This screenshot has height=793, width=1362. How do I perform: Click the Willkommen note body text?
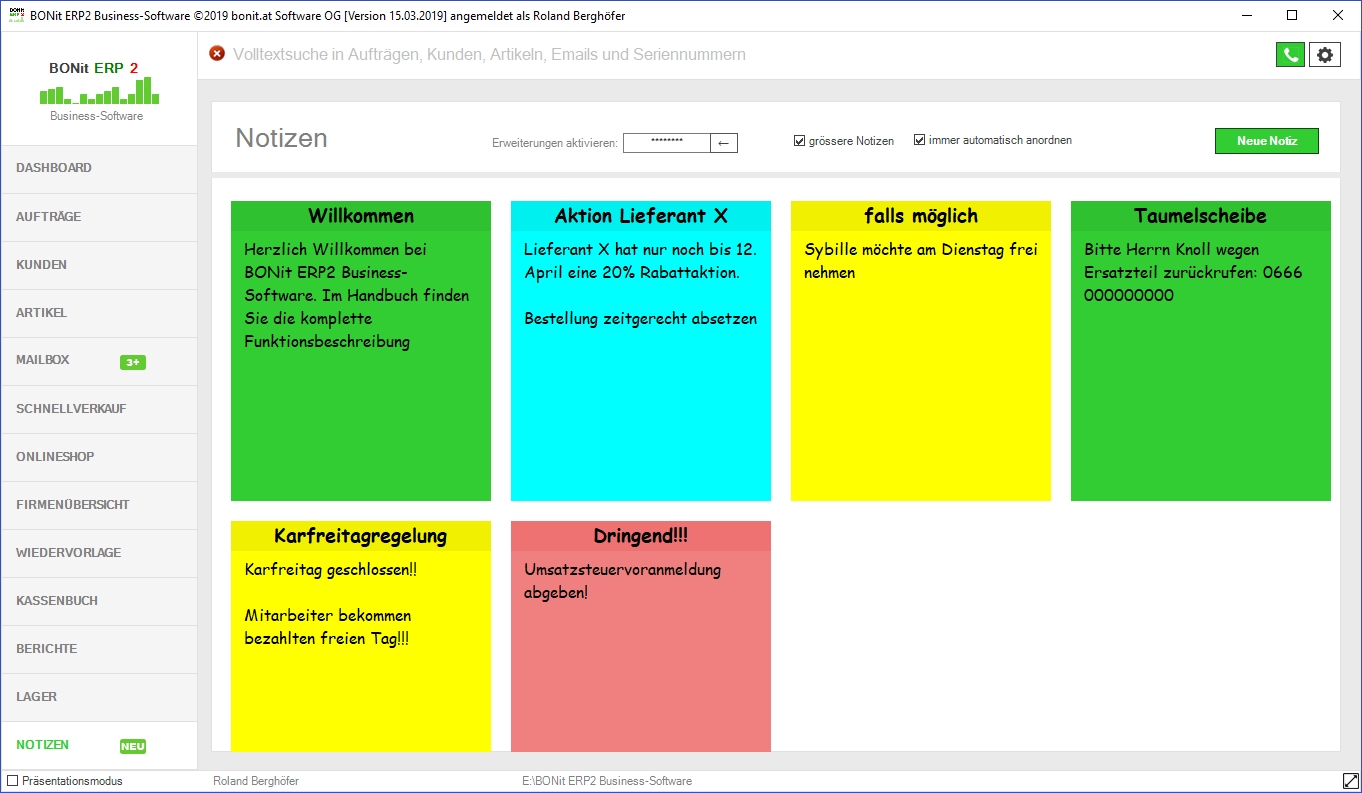point(357,296)
